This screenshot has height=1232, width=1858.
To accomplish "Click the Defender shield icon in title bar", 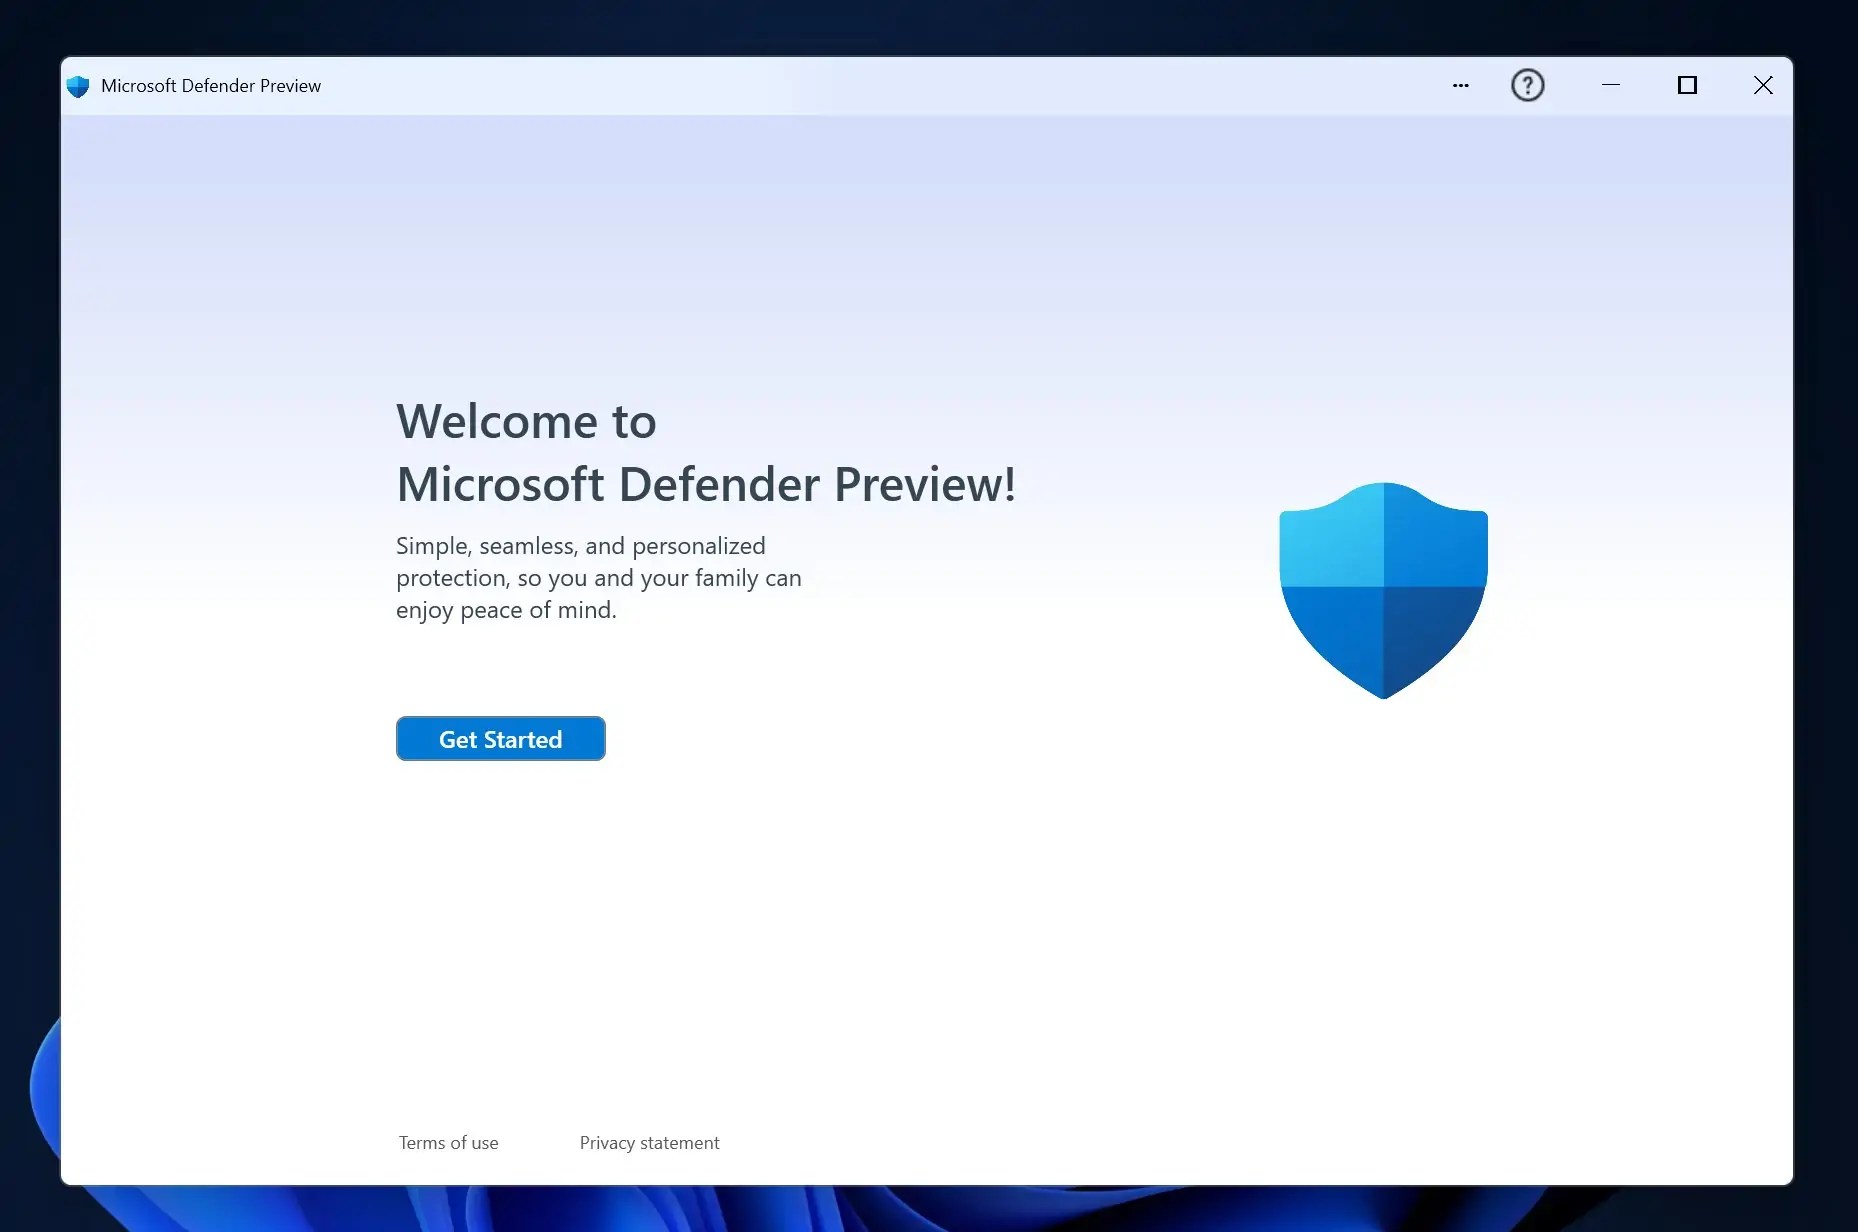I will pos(77,85).
